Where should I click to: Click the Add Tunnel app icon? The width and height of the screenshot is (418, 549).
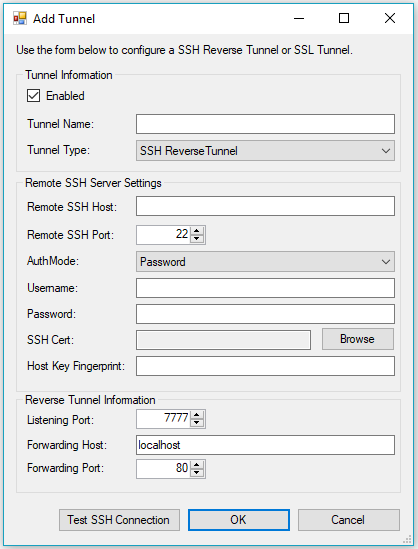(x=20, y=18)
